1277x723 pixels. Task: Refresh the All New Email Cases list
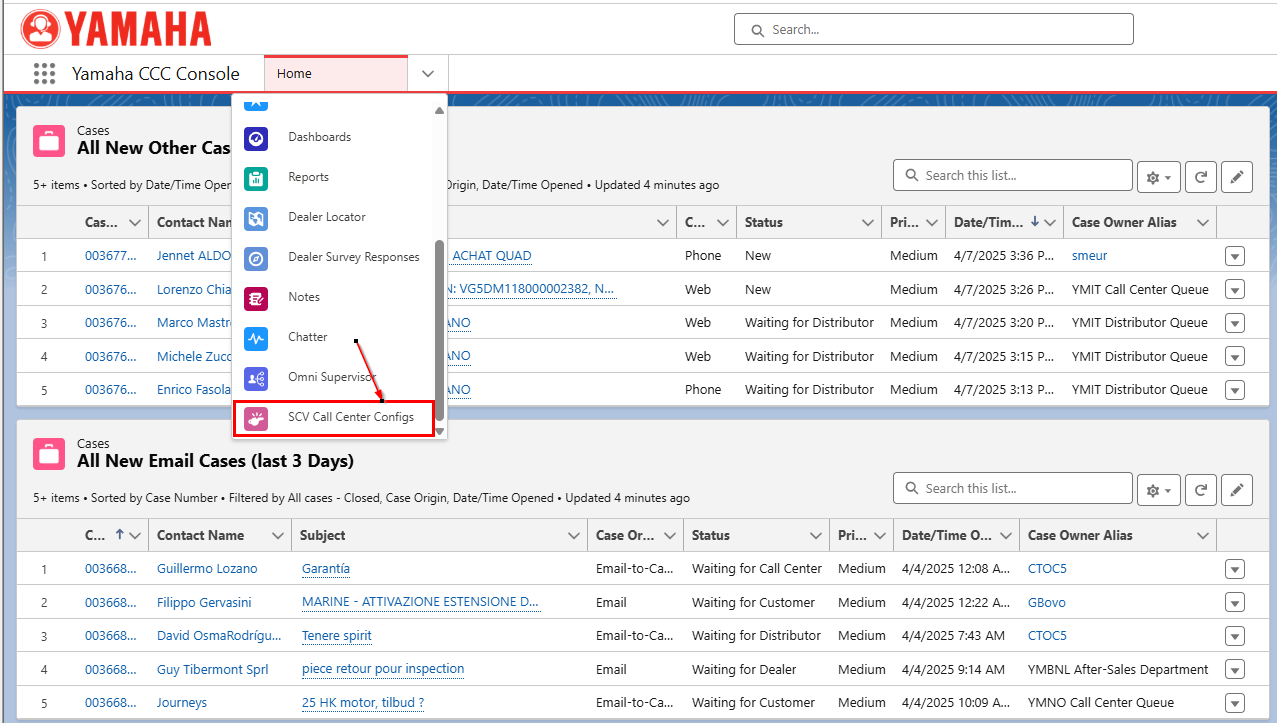(x=1200, y=490)
